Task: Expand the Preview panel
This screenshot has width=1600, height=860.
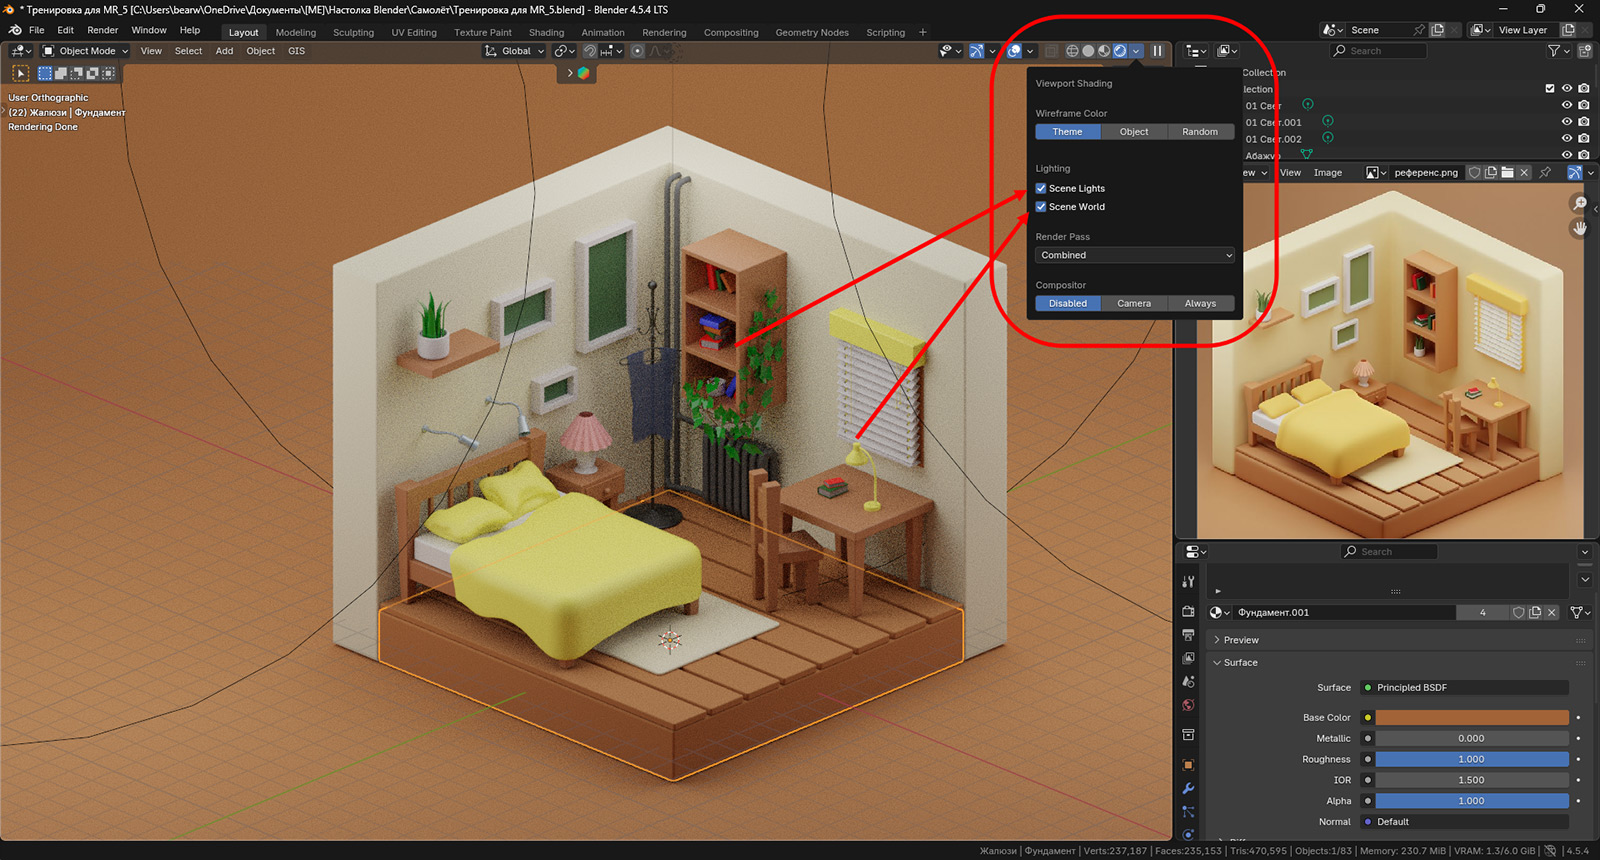Action: point(1240,640)
